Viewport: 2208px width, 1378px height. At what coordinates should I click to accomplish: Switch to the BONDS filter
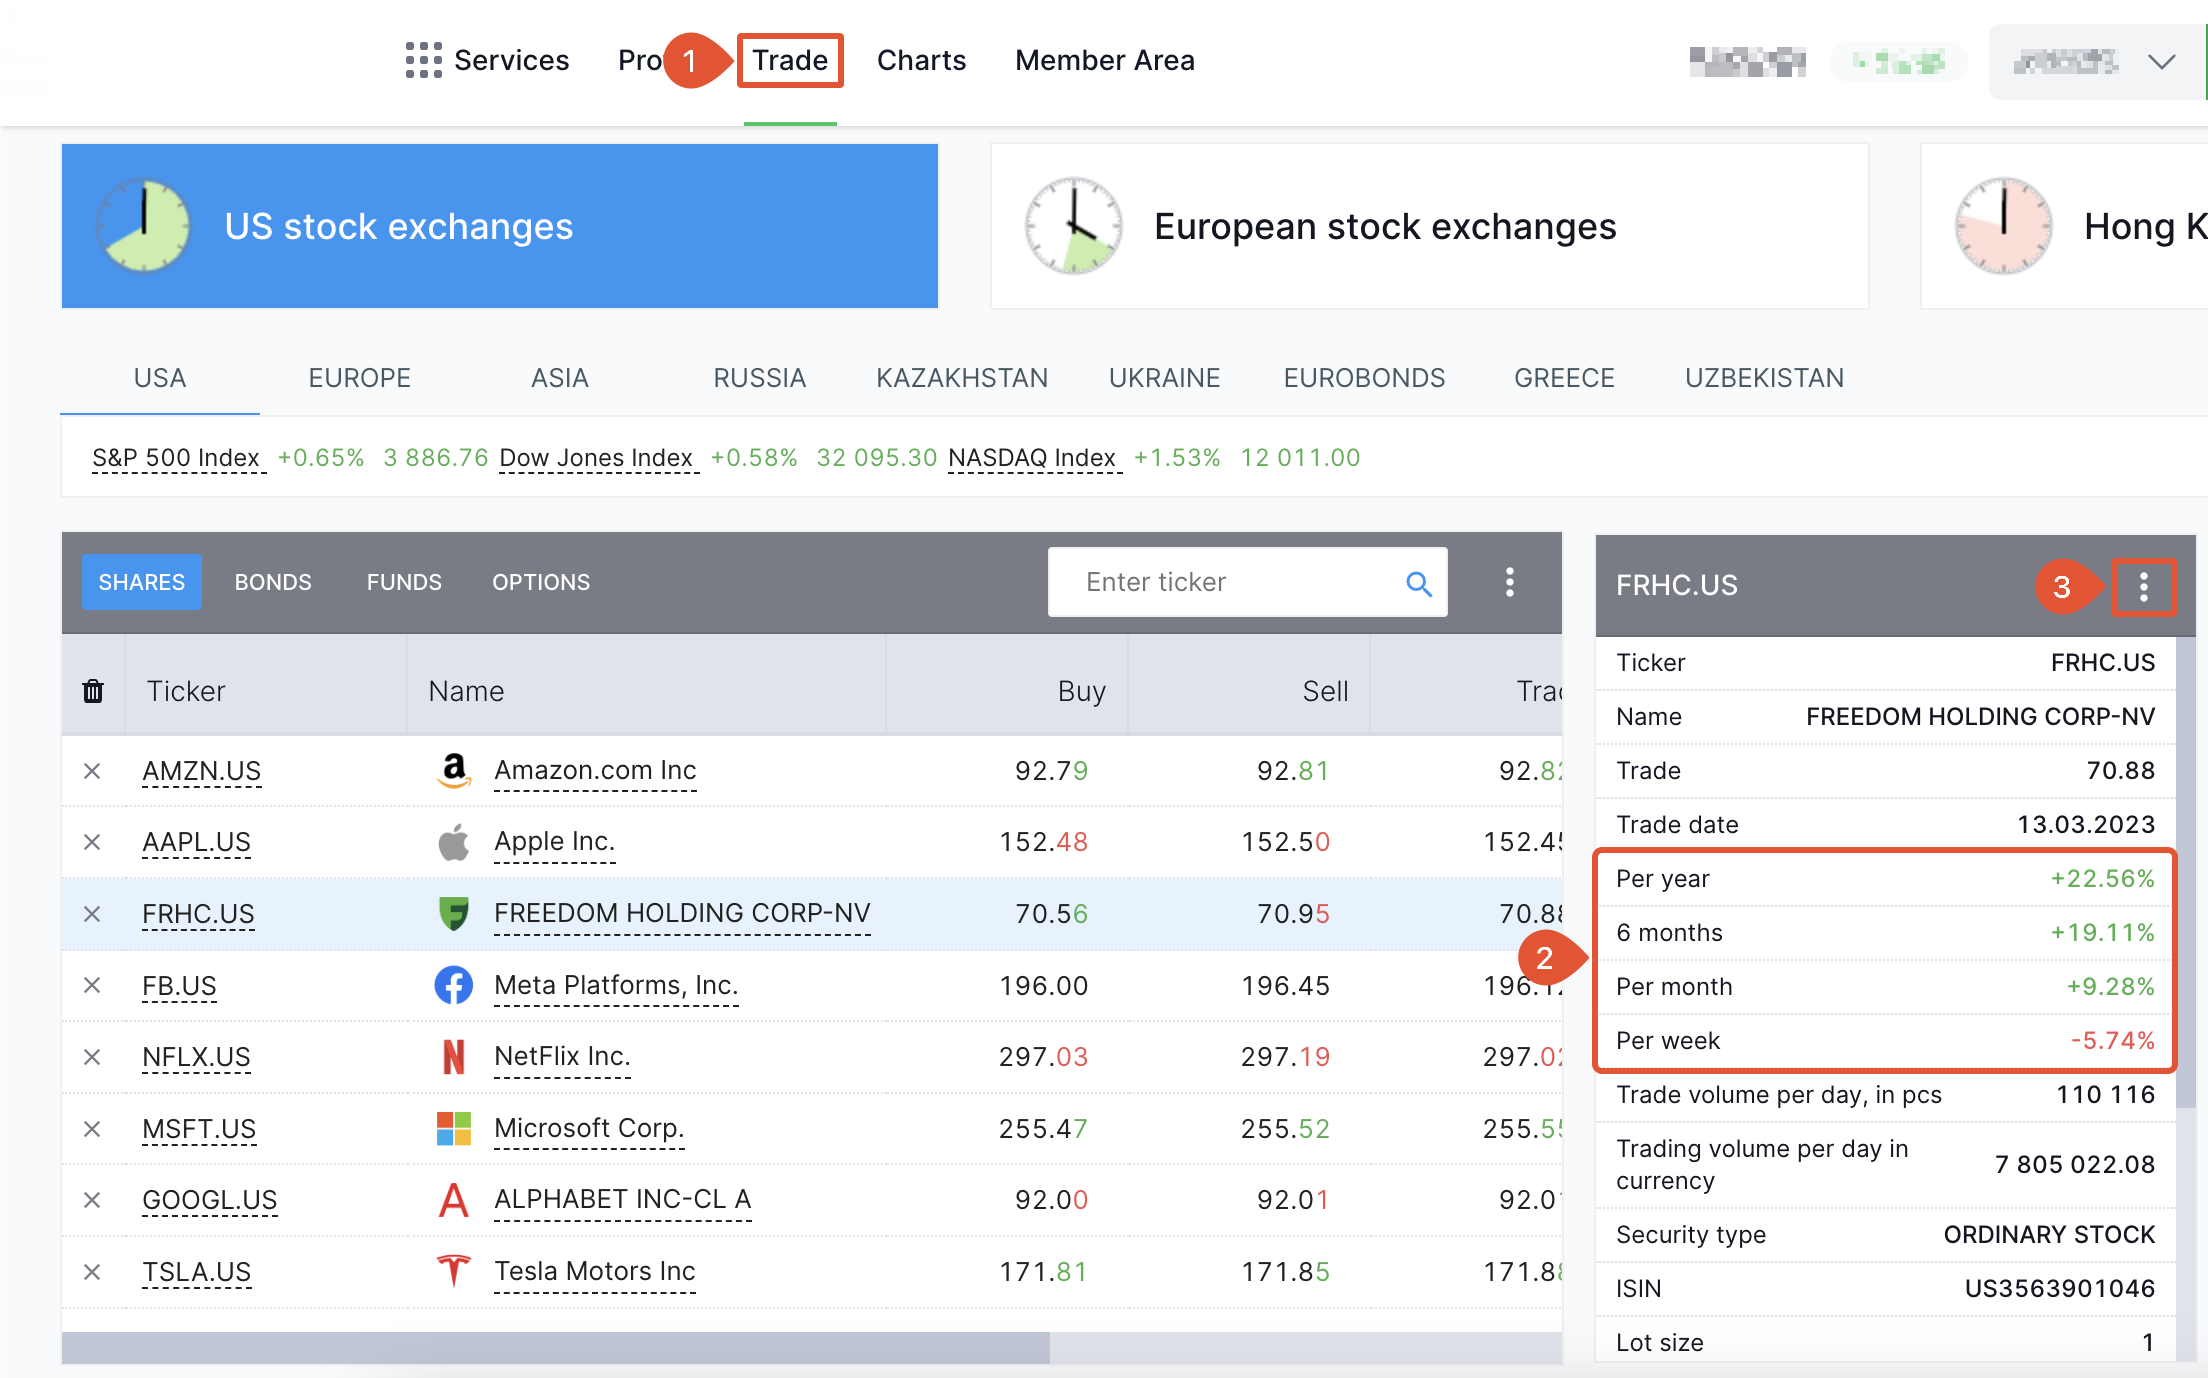(273, 582)
